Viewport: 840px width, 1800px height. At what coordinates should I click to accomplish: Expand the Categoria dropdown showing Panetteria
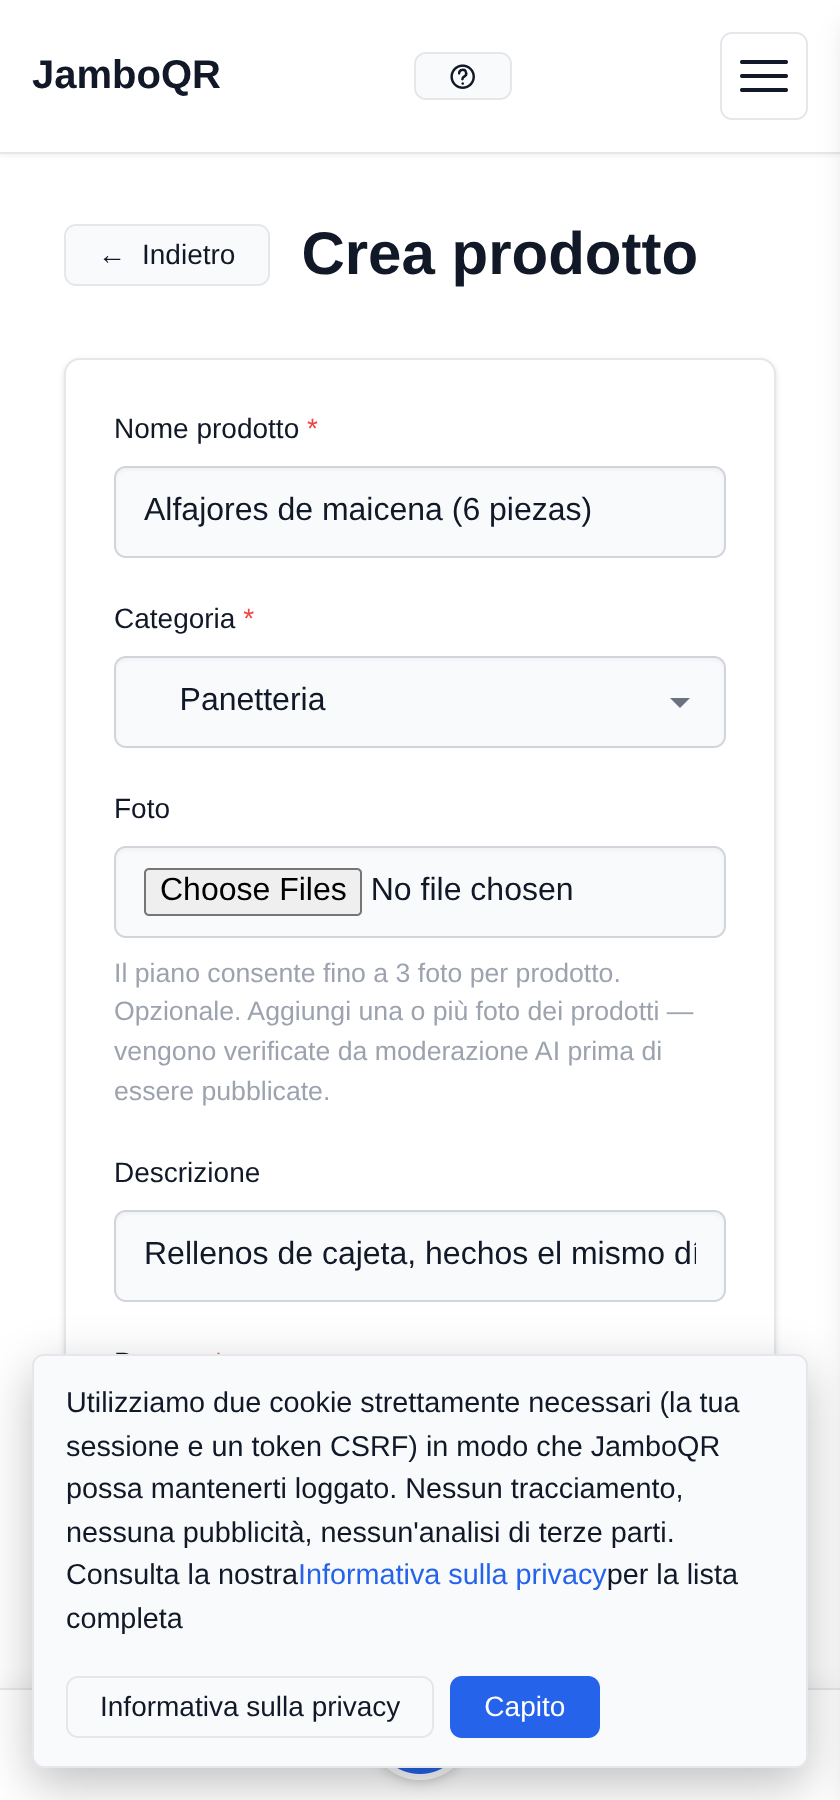tap(420, 702)
